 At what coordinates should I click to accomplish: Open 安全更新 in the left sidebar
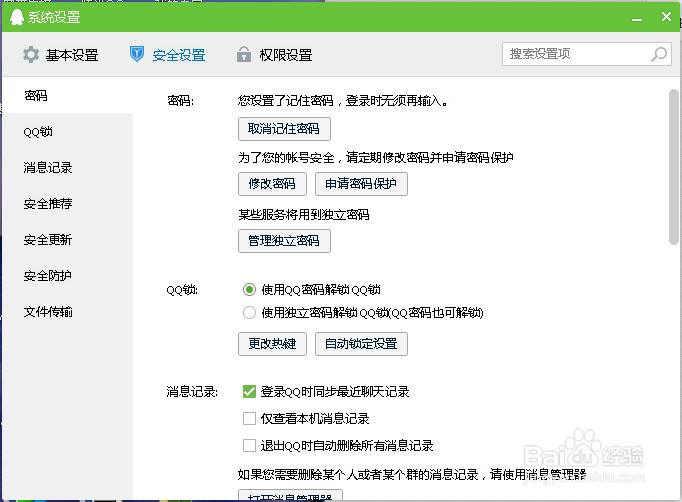click(x=67, y=240)
